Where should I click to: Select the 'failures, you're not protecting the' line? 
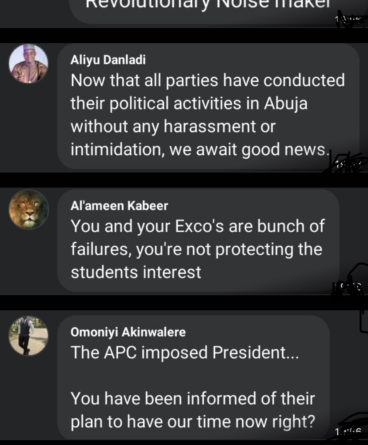tap(196, 249)
